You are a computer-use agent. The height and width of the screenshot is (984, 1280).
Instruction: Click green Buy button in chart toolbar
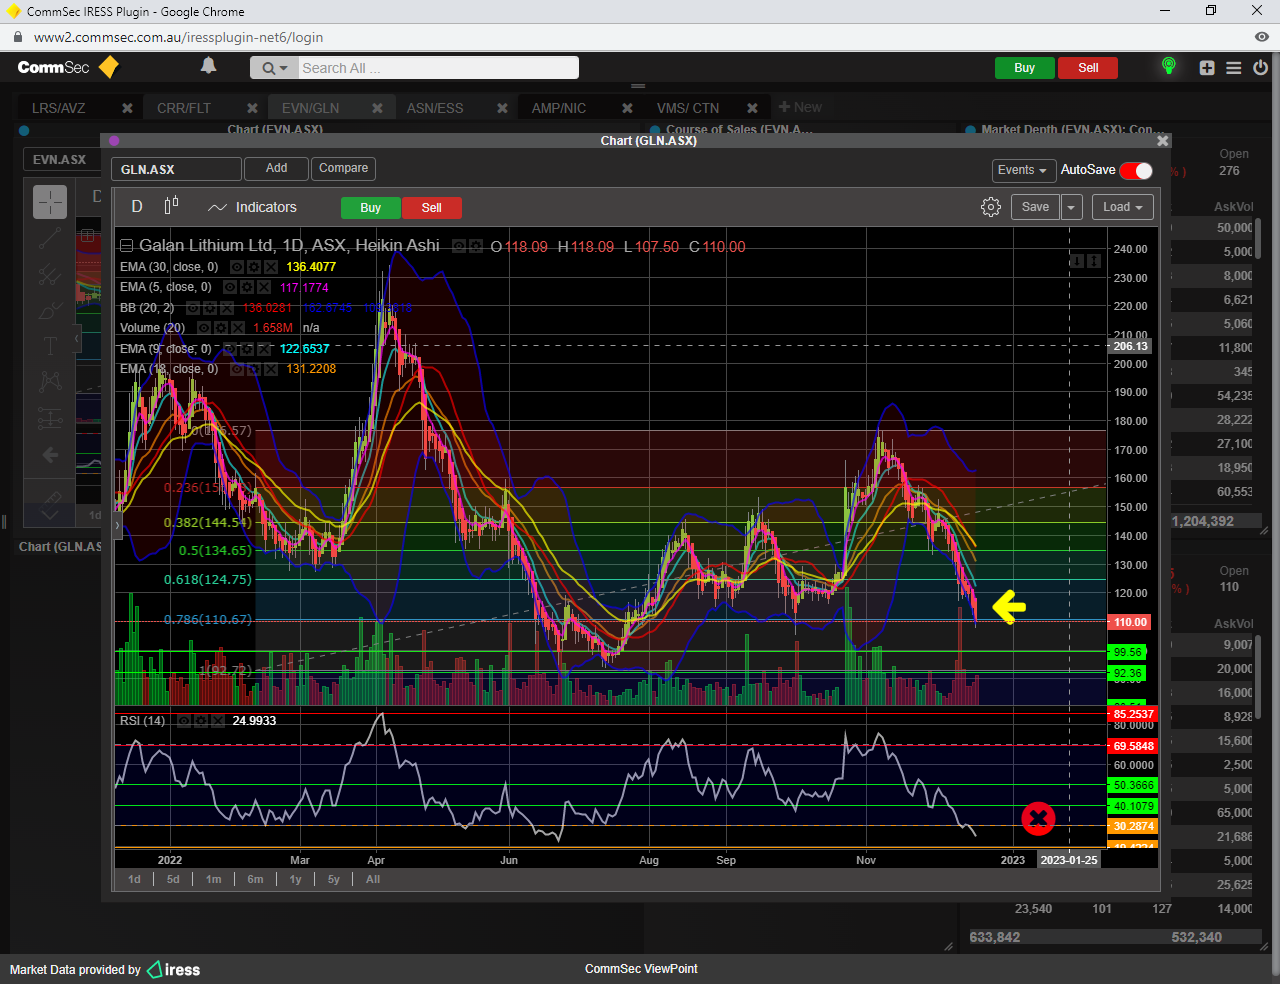pos(371,208)
